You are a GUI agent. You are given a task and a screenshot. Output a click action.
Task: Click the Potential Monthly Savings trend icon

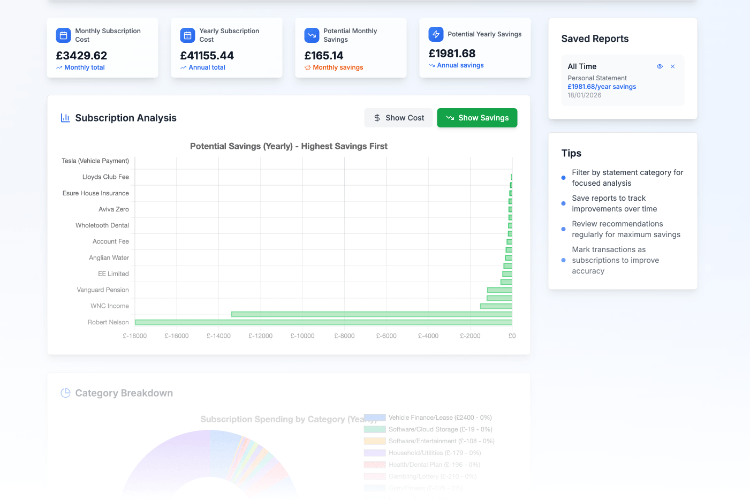coord(311,35)
